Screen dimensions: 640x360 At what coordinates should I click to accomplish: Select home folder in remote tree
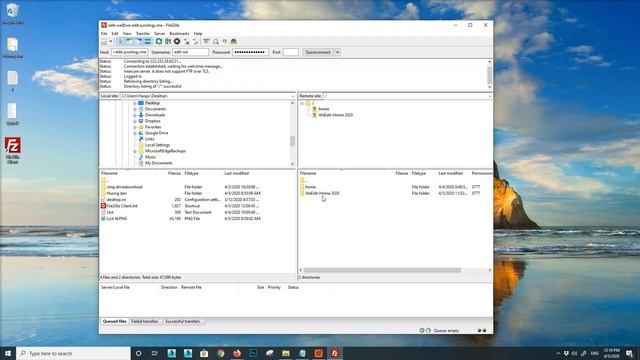(324, 109)
